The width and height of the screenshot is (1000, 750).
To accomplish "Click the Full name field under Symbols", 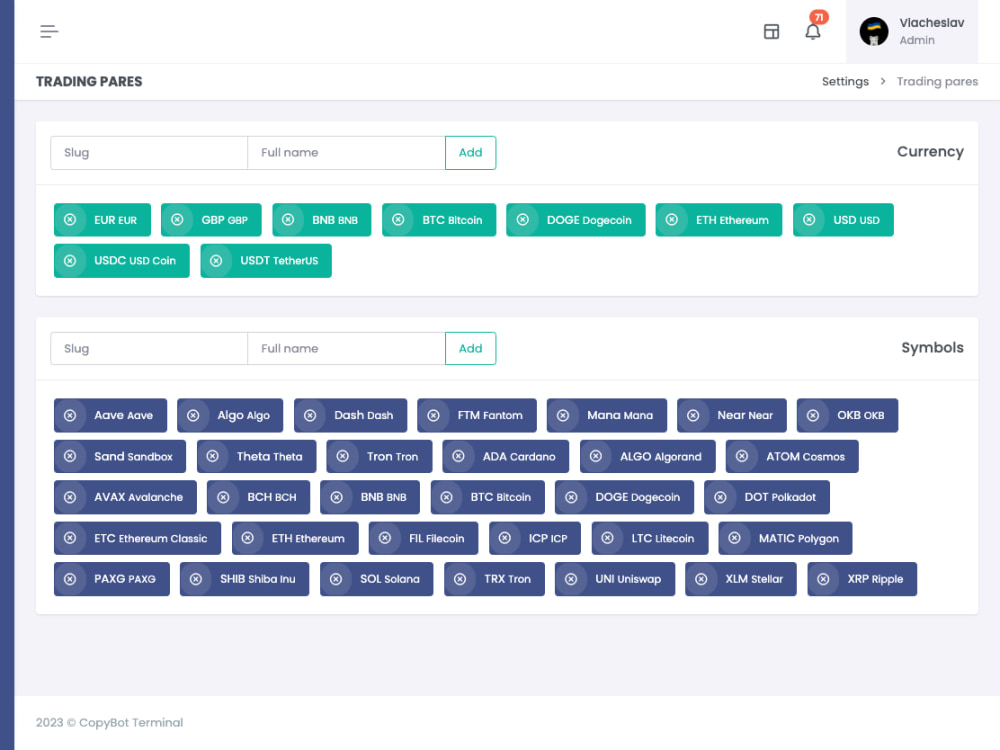I will coord(345,348).
